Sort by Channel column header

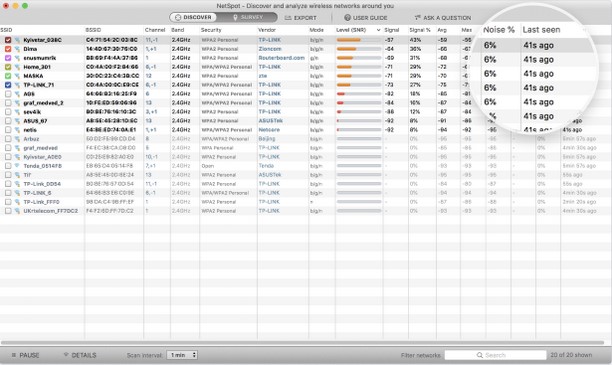click(x=155, y=30)
